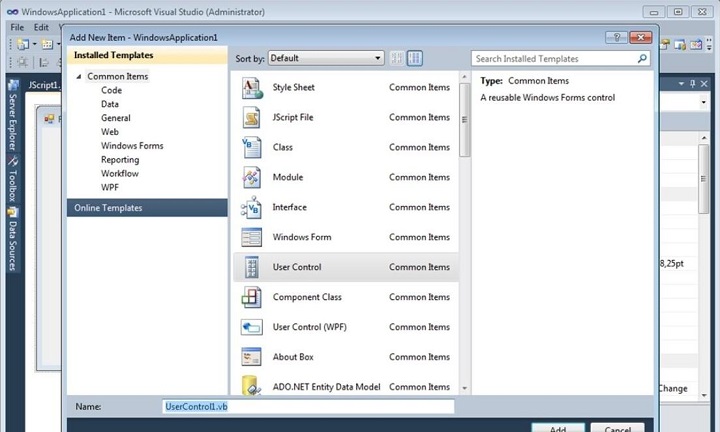Select WPF category in tree
Image resolution: width=720 pixels, height=432 pixels.
coord(110,187)
